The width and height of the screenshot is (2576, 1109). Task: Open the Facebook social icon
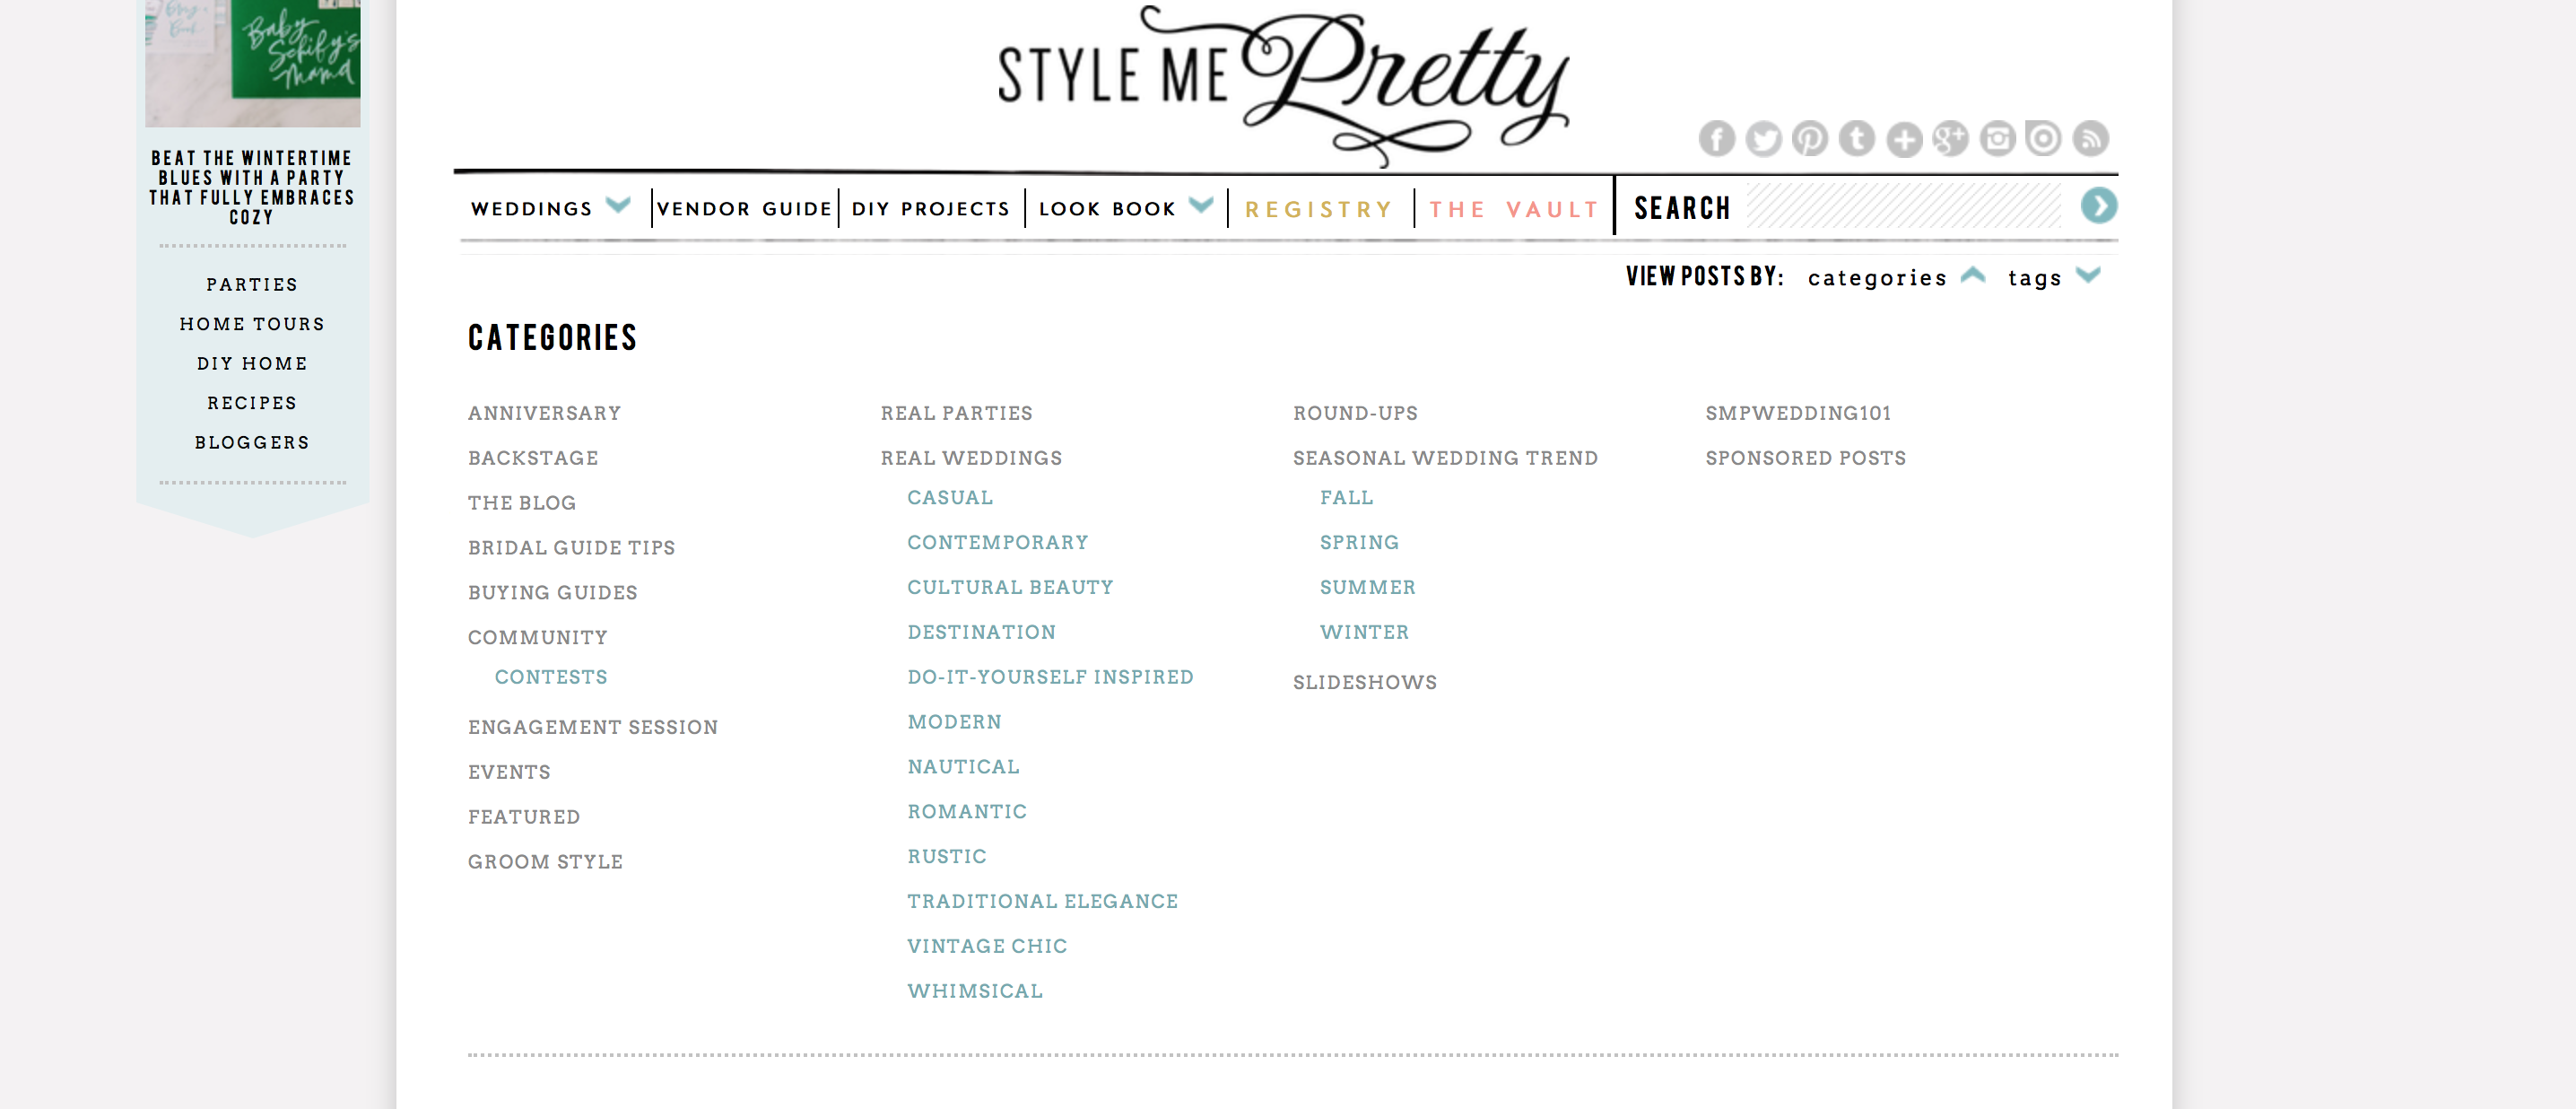coord(1716,138)
